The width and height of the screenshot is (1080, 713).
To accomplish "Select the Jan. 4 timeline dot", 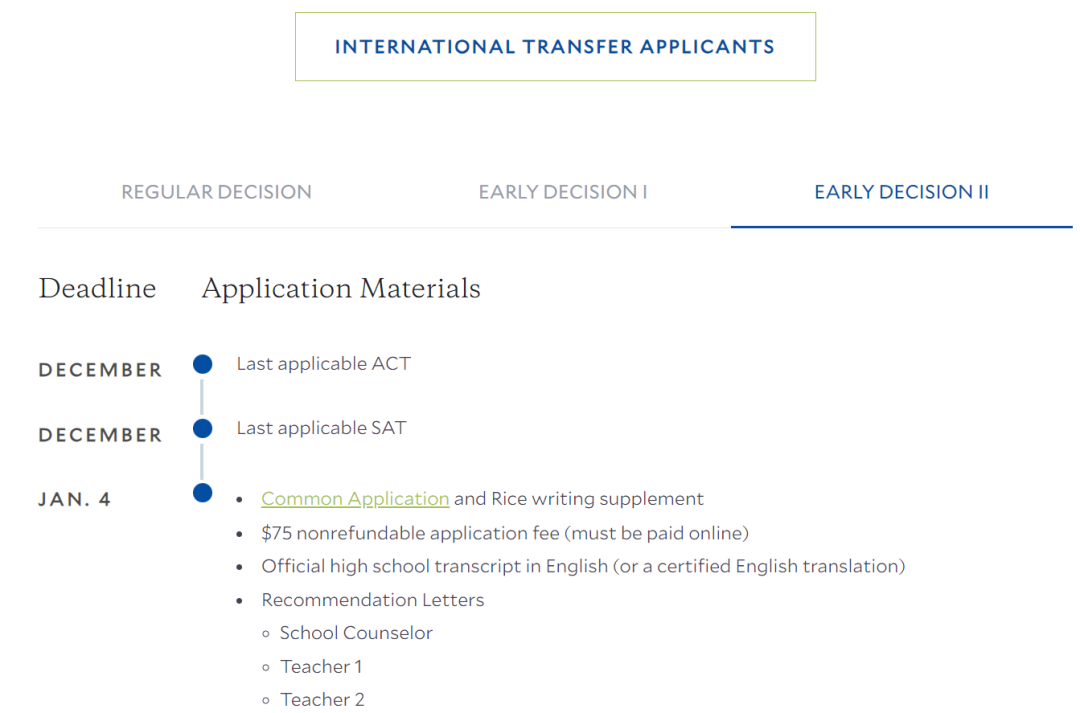I will click(x=202, y=493).
